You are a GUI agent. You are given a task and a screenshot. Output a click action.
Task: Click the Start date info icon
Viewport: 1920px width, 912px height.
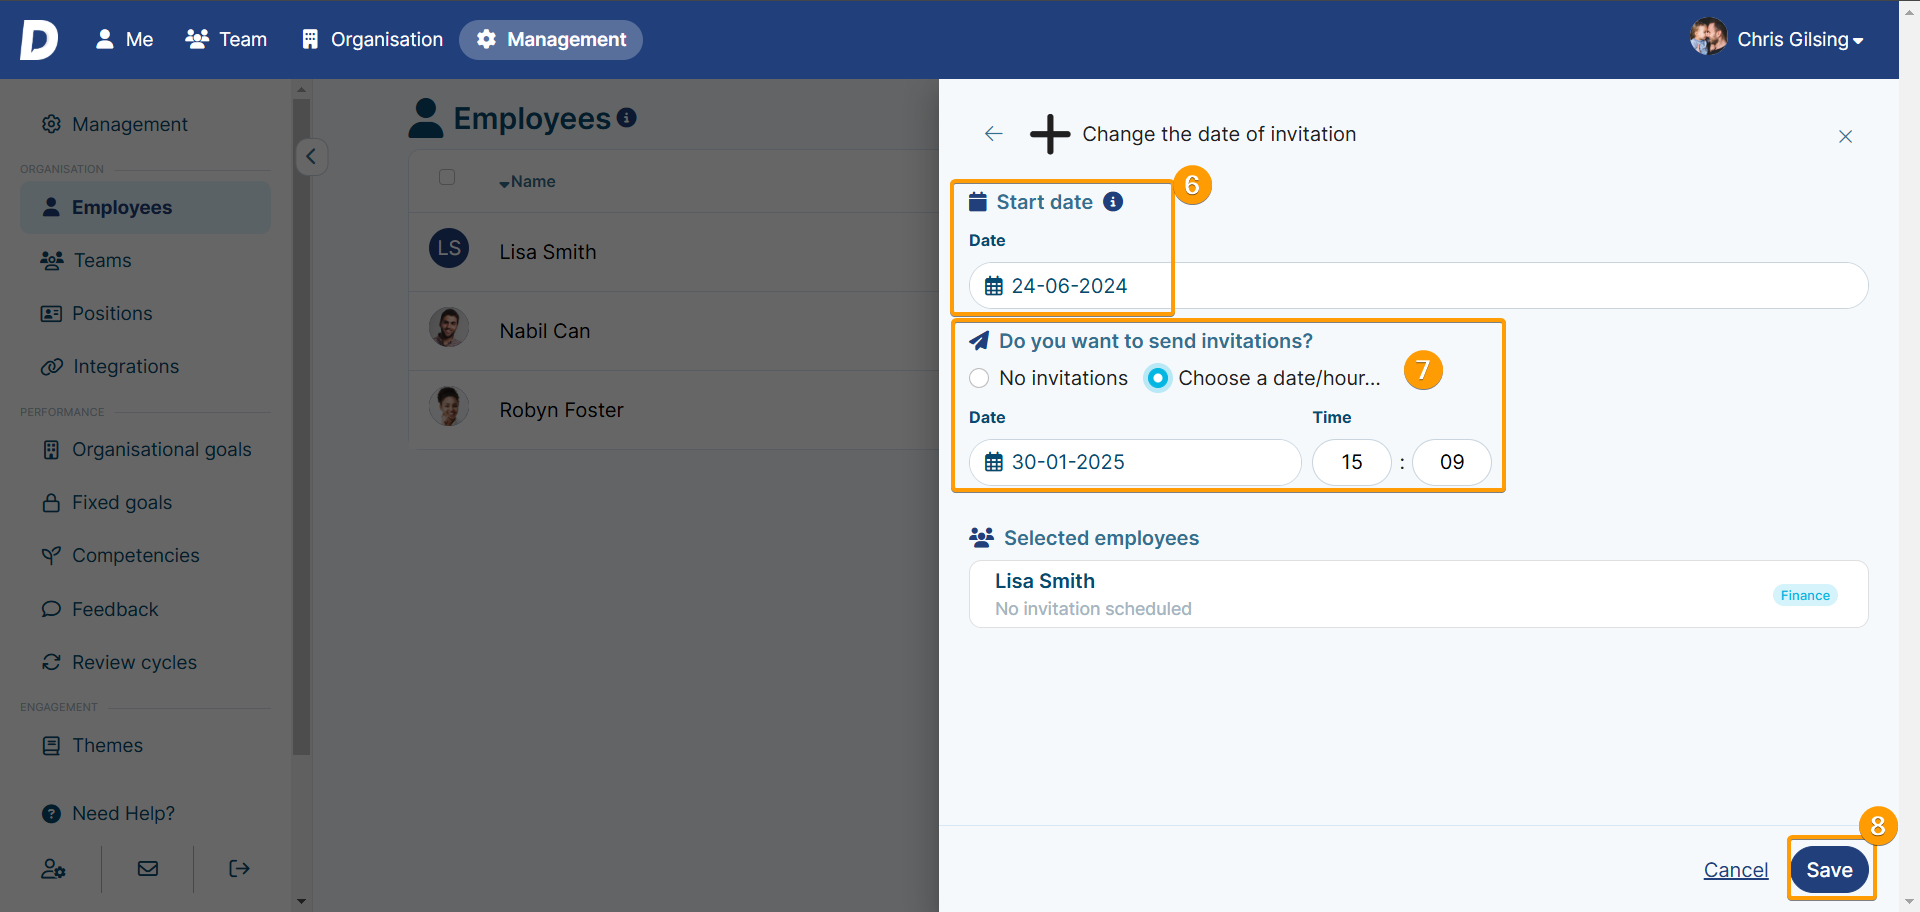[1113, 202]
